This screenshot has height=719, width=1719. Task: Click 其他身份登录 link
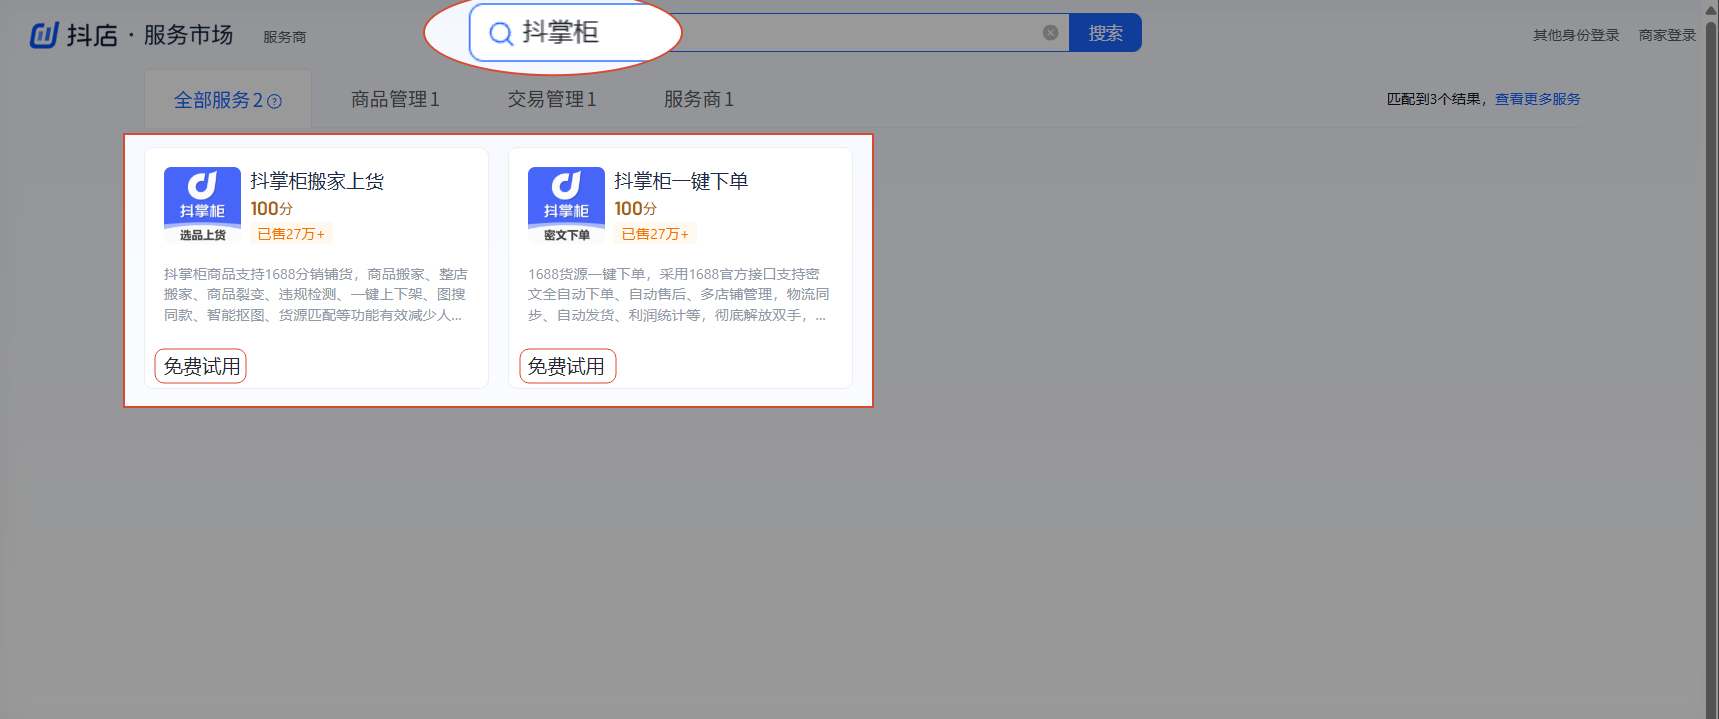click(1576, 35)
